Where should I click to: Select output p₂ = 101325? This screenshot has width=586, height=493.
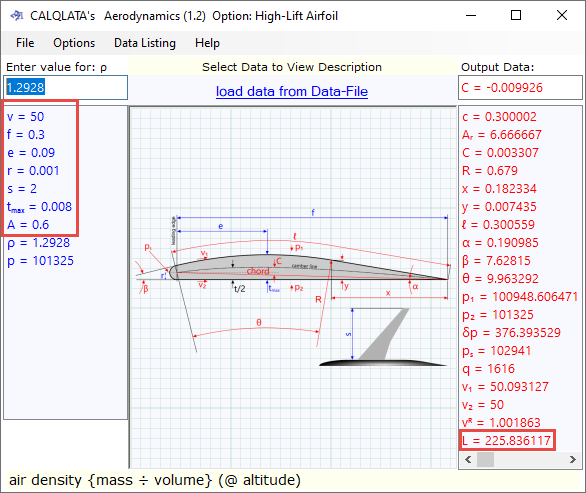click(498, 315)
